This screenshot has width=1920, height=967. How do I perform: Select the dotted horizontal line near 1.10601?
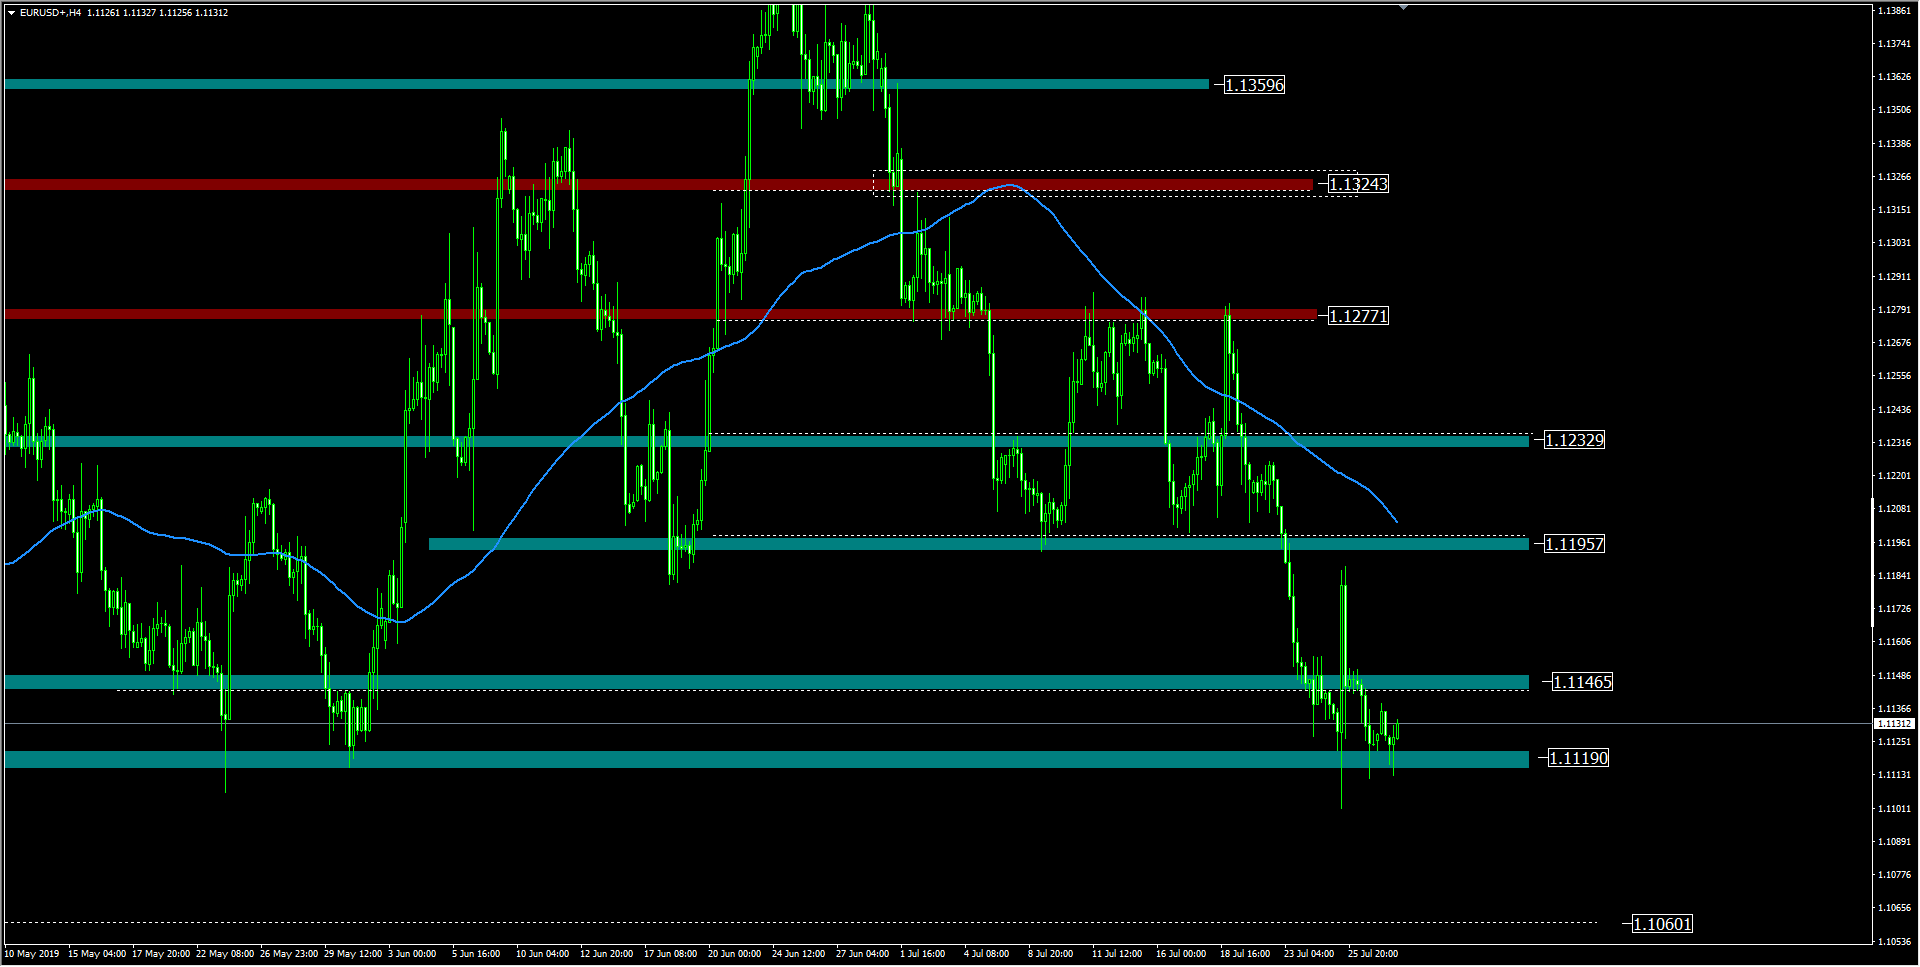[x=800, y=922]
